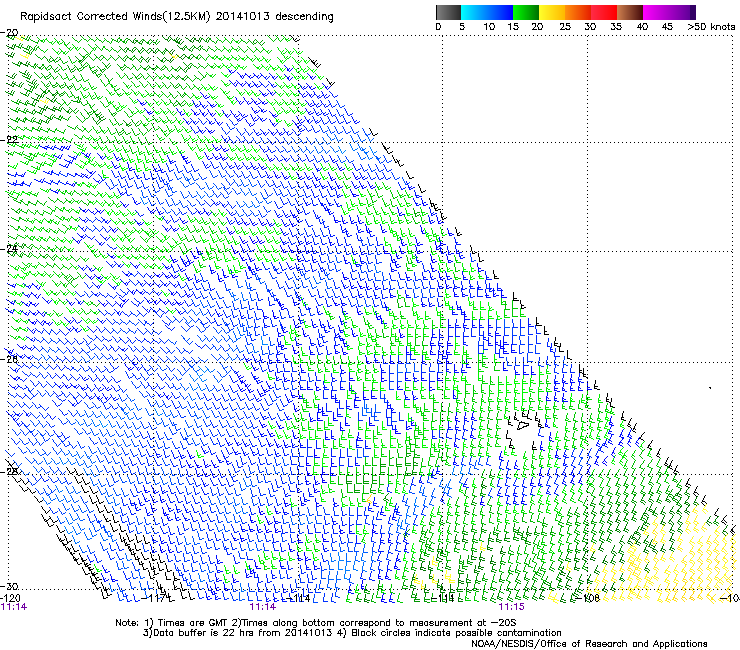Select the blue 10-15 knots legend color

click(x=499, y=12)
